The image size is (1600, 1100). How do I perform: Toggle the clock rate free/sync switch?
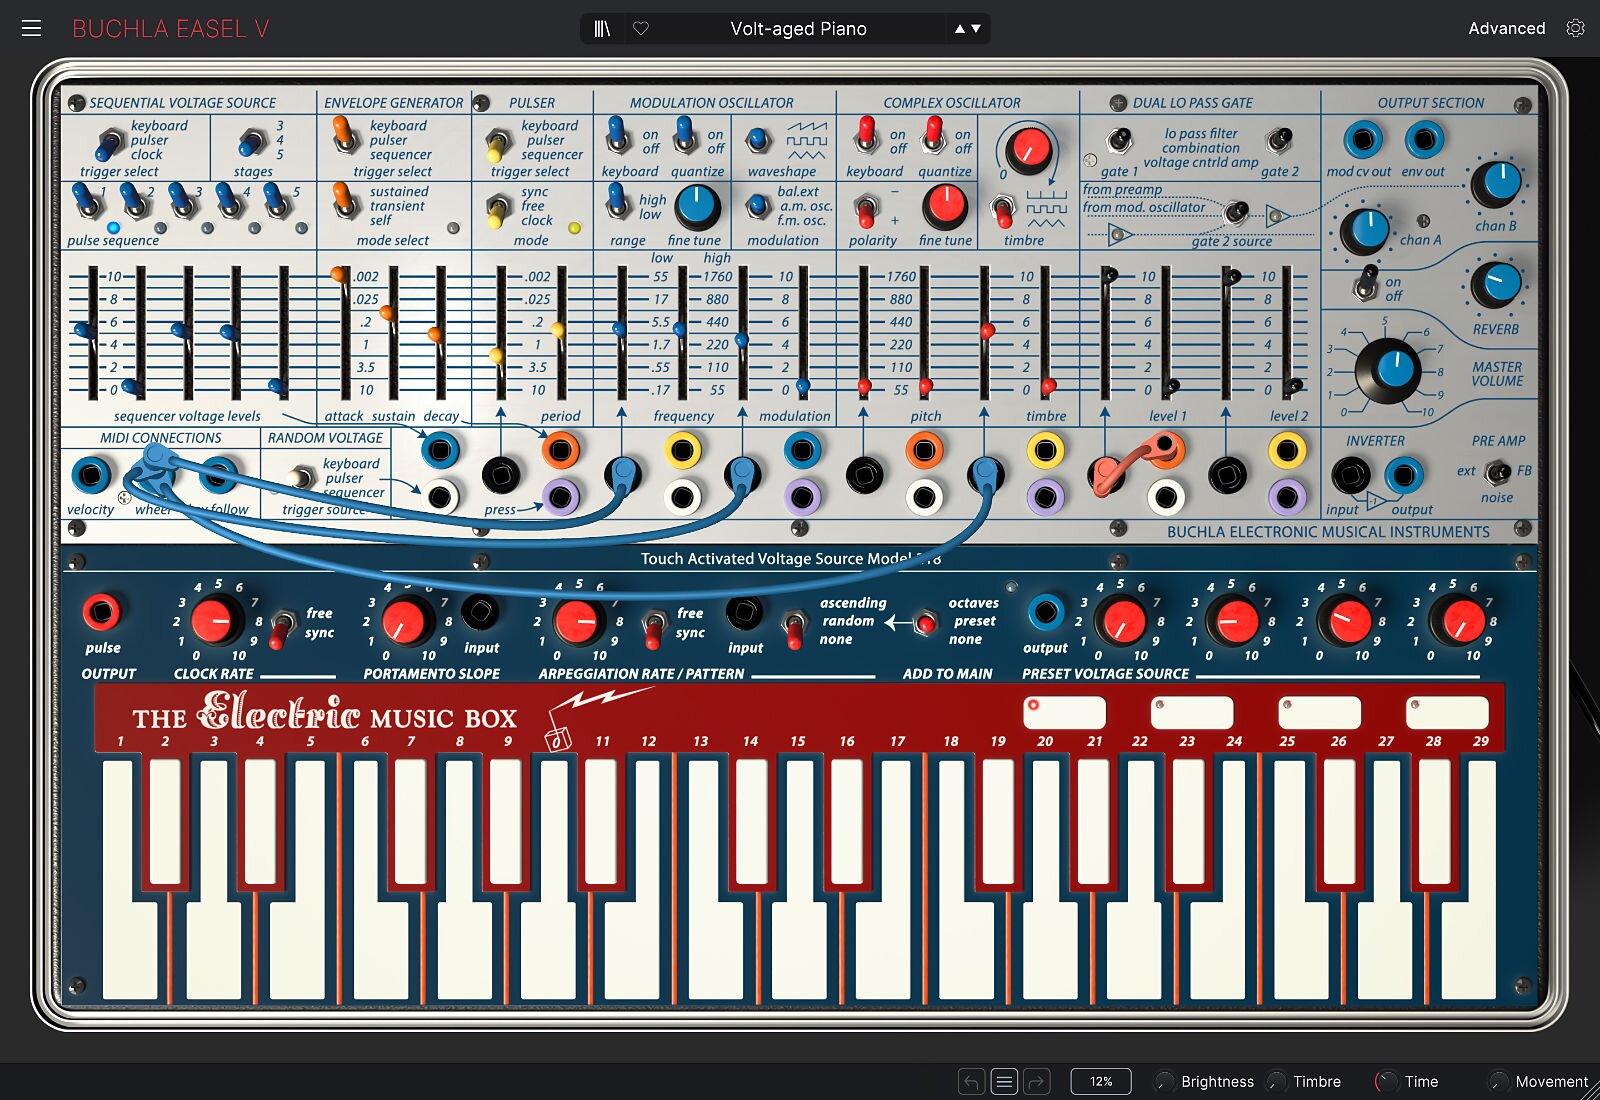pyautogui.click(x=283, y=626)
